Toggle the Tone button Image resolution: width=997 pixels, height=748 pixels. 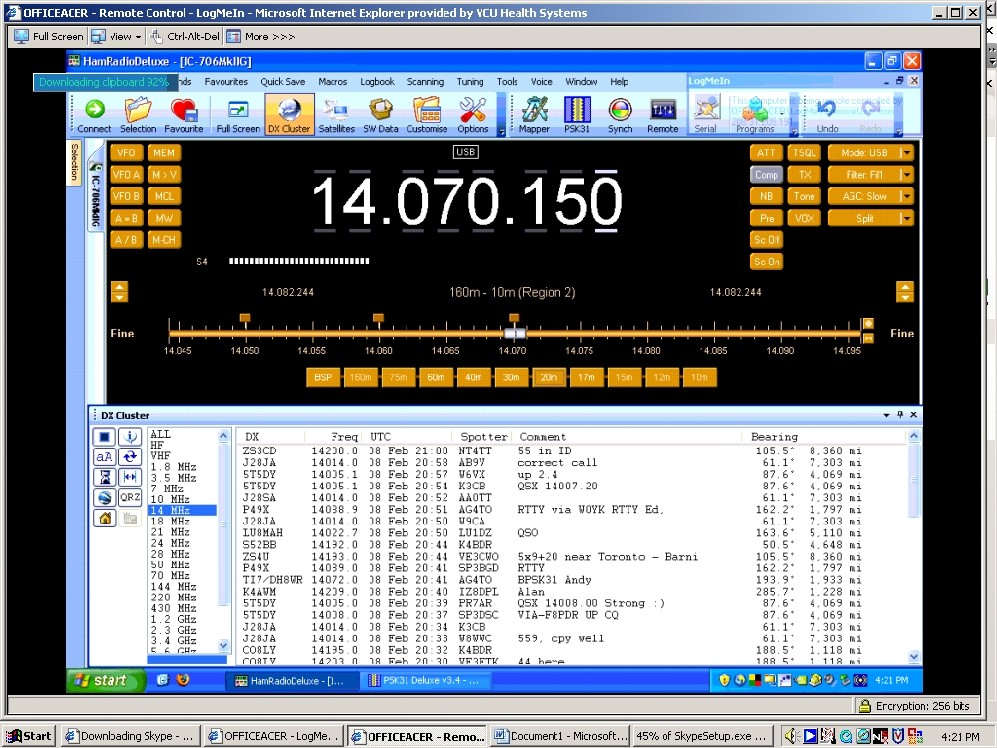(804, 197)
